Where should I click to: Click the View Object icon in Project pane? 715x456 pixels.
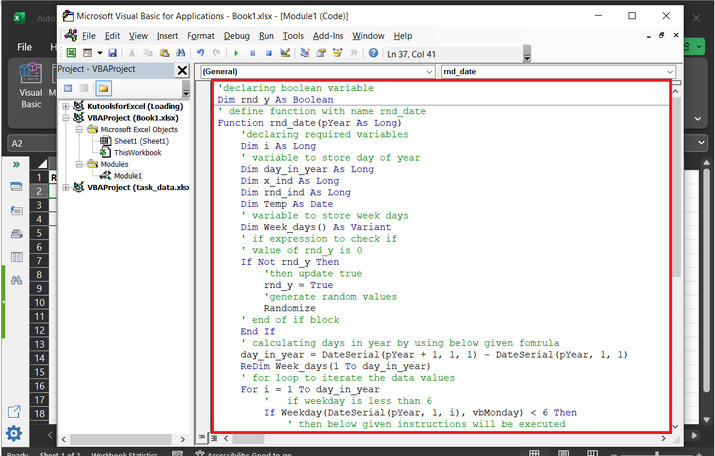pyautogui.click(x=84, y=88)
